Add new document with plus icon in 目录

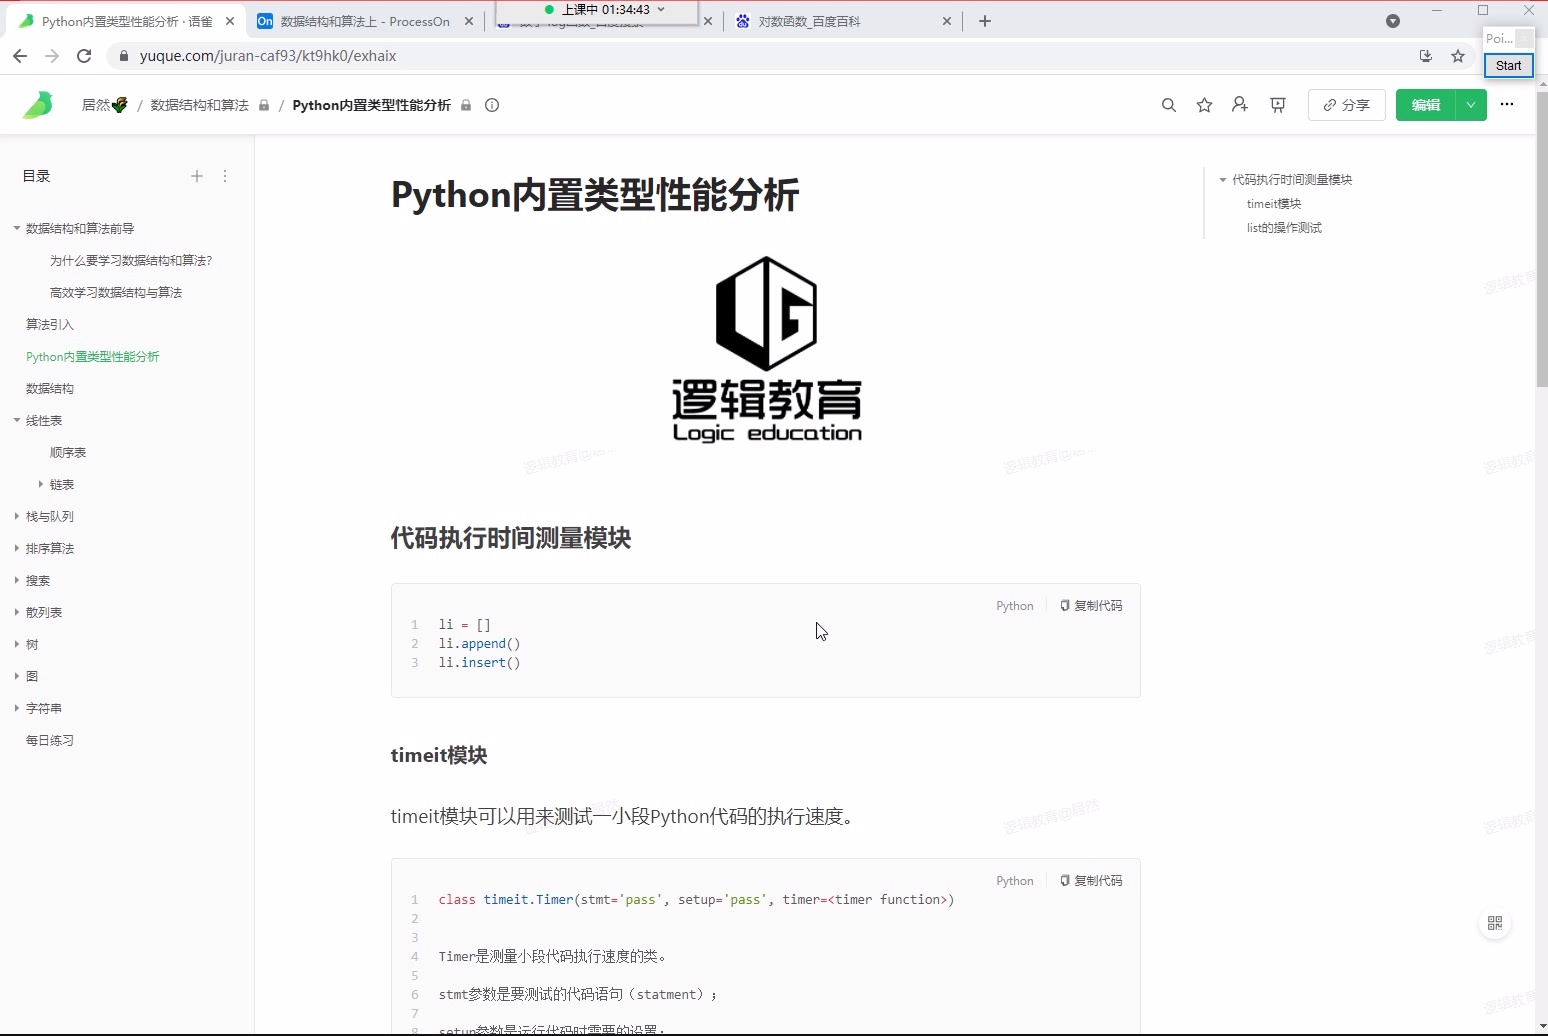197,176
